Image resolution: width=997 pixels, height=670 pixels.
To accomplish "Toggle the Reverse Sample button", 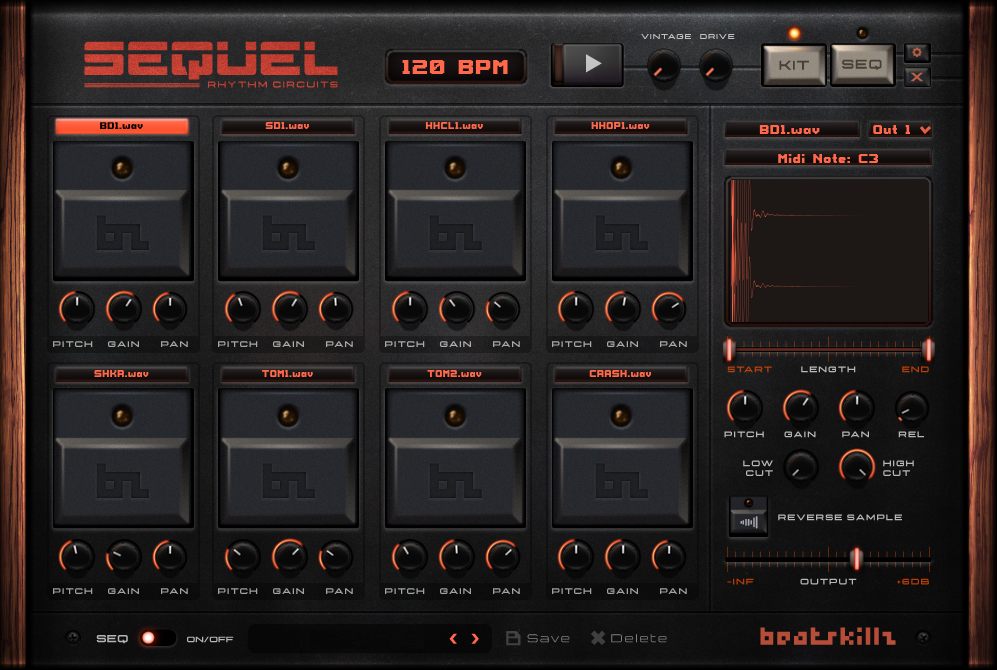I will click(x=748, y=517).
